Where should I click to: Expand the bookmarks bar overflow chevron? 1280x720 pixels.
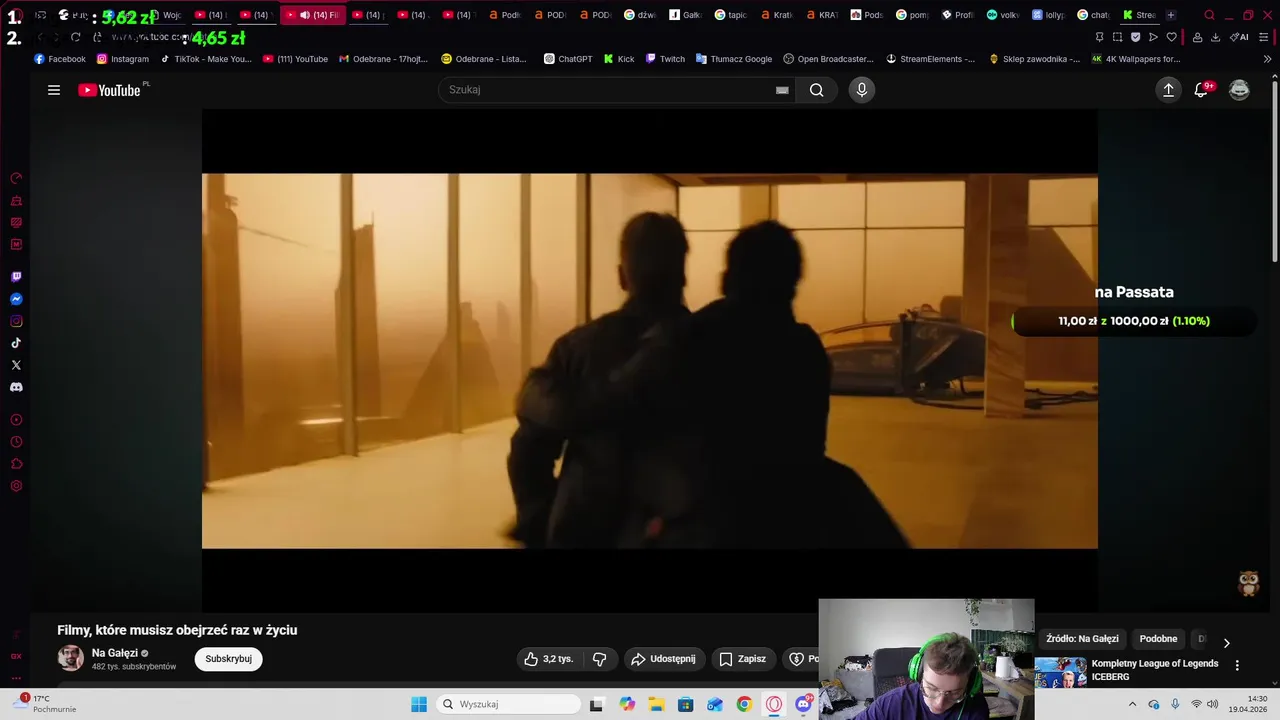[x=1268, y=59]
